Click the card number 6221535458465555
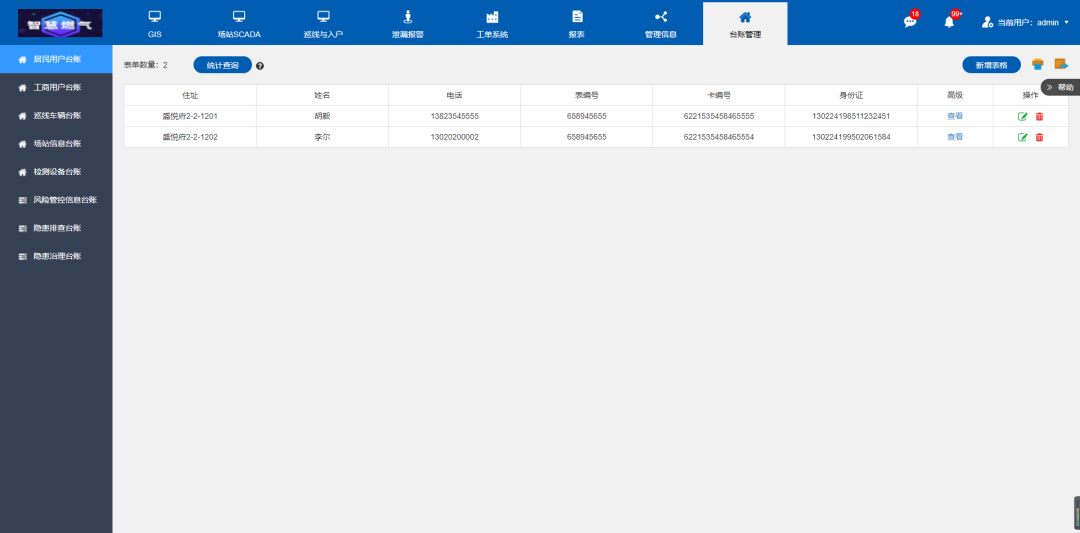 coord(718,116)
